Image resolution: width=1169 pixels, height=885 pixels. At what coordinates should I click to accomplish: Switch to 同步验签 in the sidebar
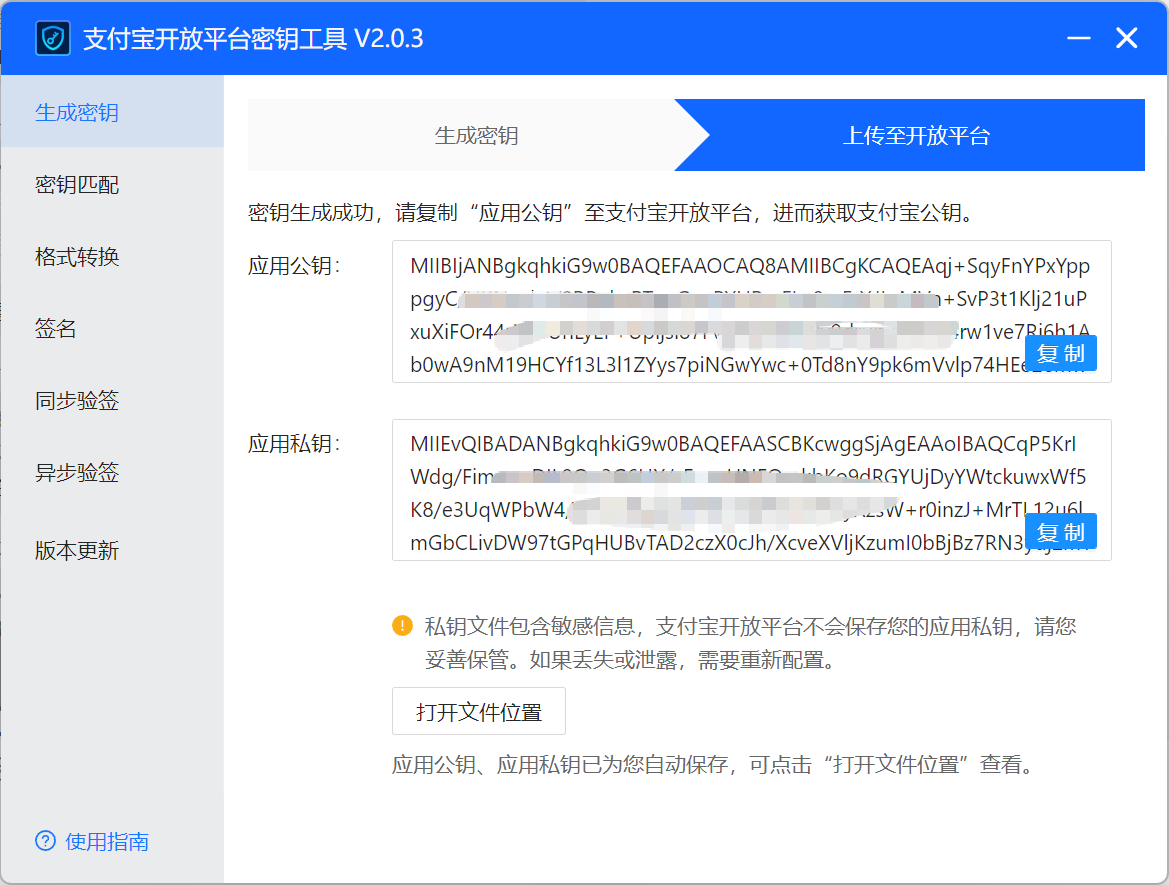click(x=112, y=400)
